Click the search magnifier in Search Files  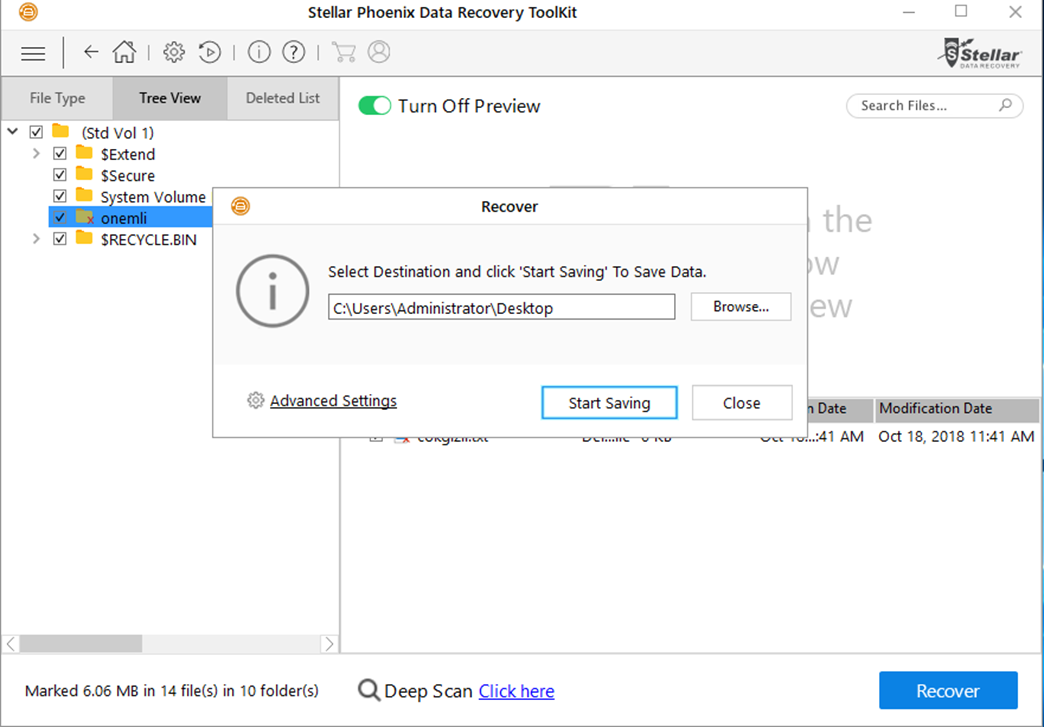coord(1005,105)
